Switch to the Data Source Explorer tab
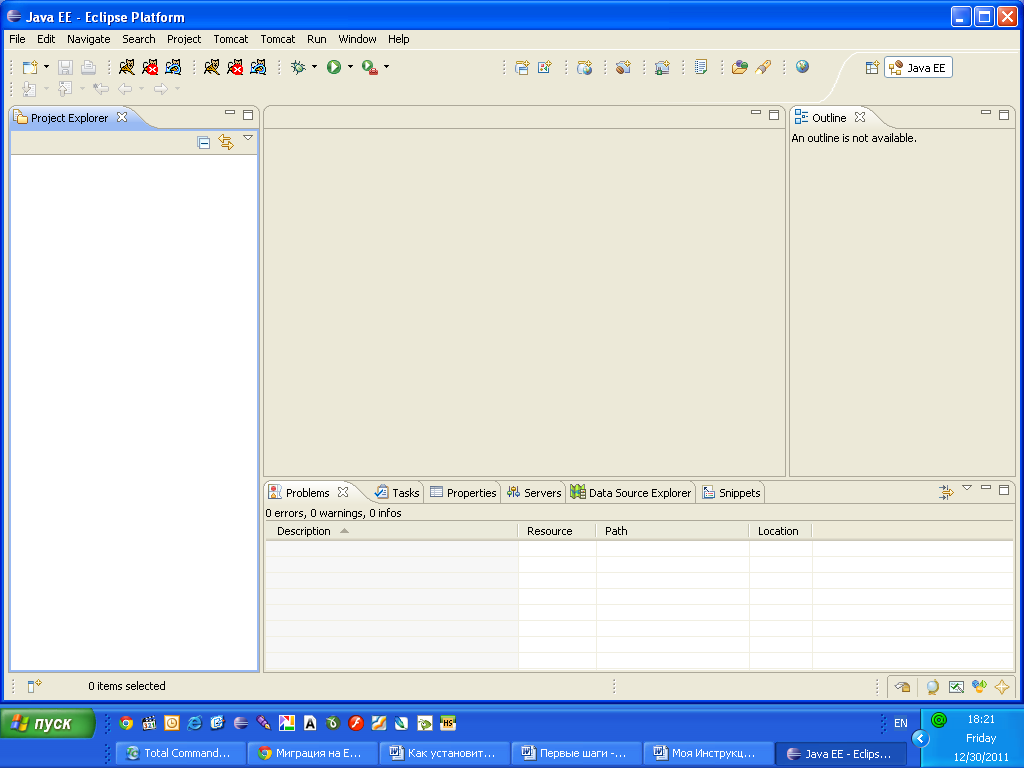Viewport: 1024px width, 768px height. (631, 493)
